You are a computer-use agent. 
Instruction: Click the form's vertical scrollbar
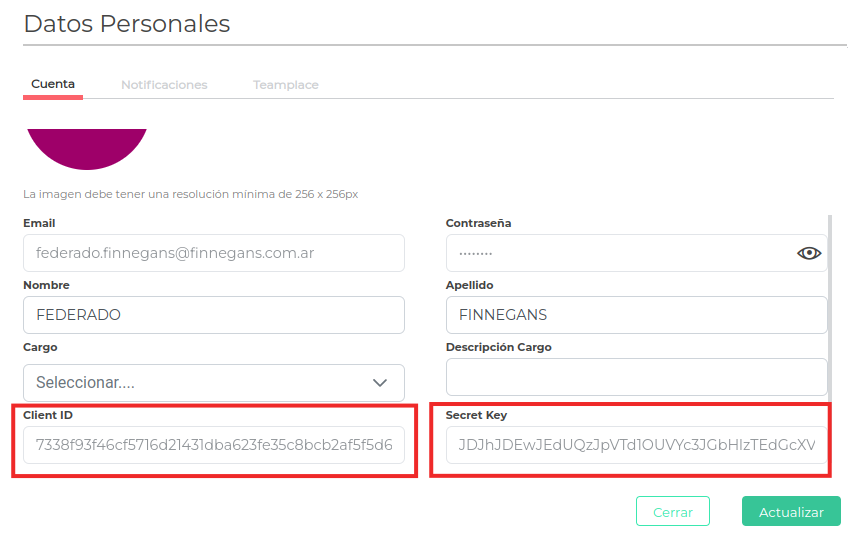click(x=830, y=300)
